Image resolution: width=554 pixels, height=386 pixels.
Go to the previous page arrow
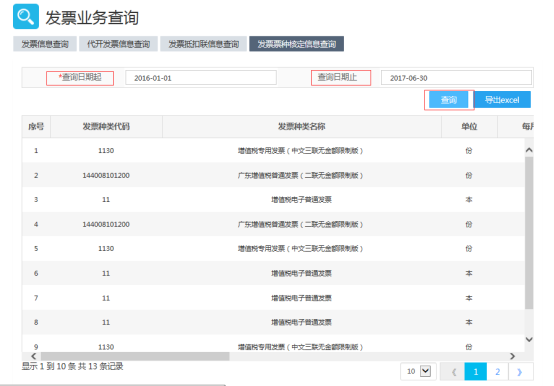tap(454, 372)
